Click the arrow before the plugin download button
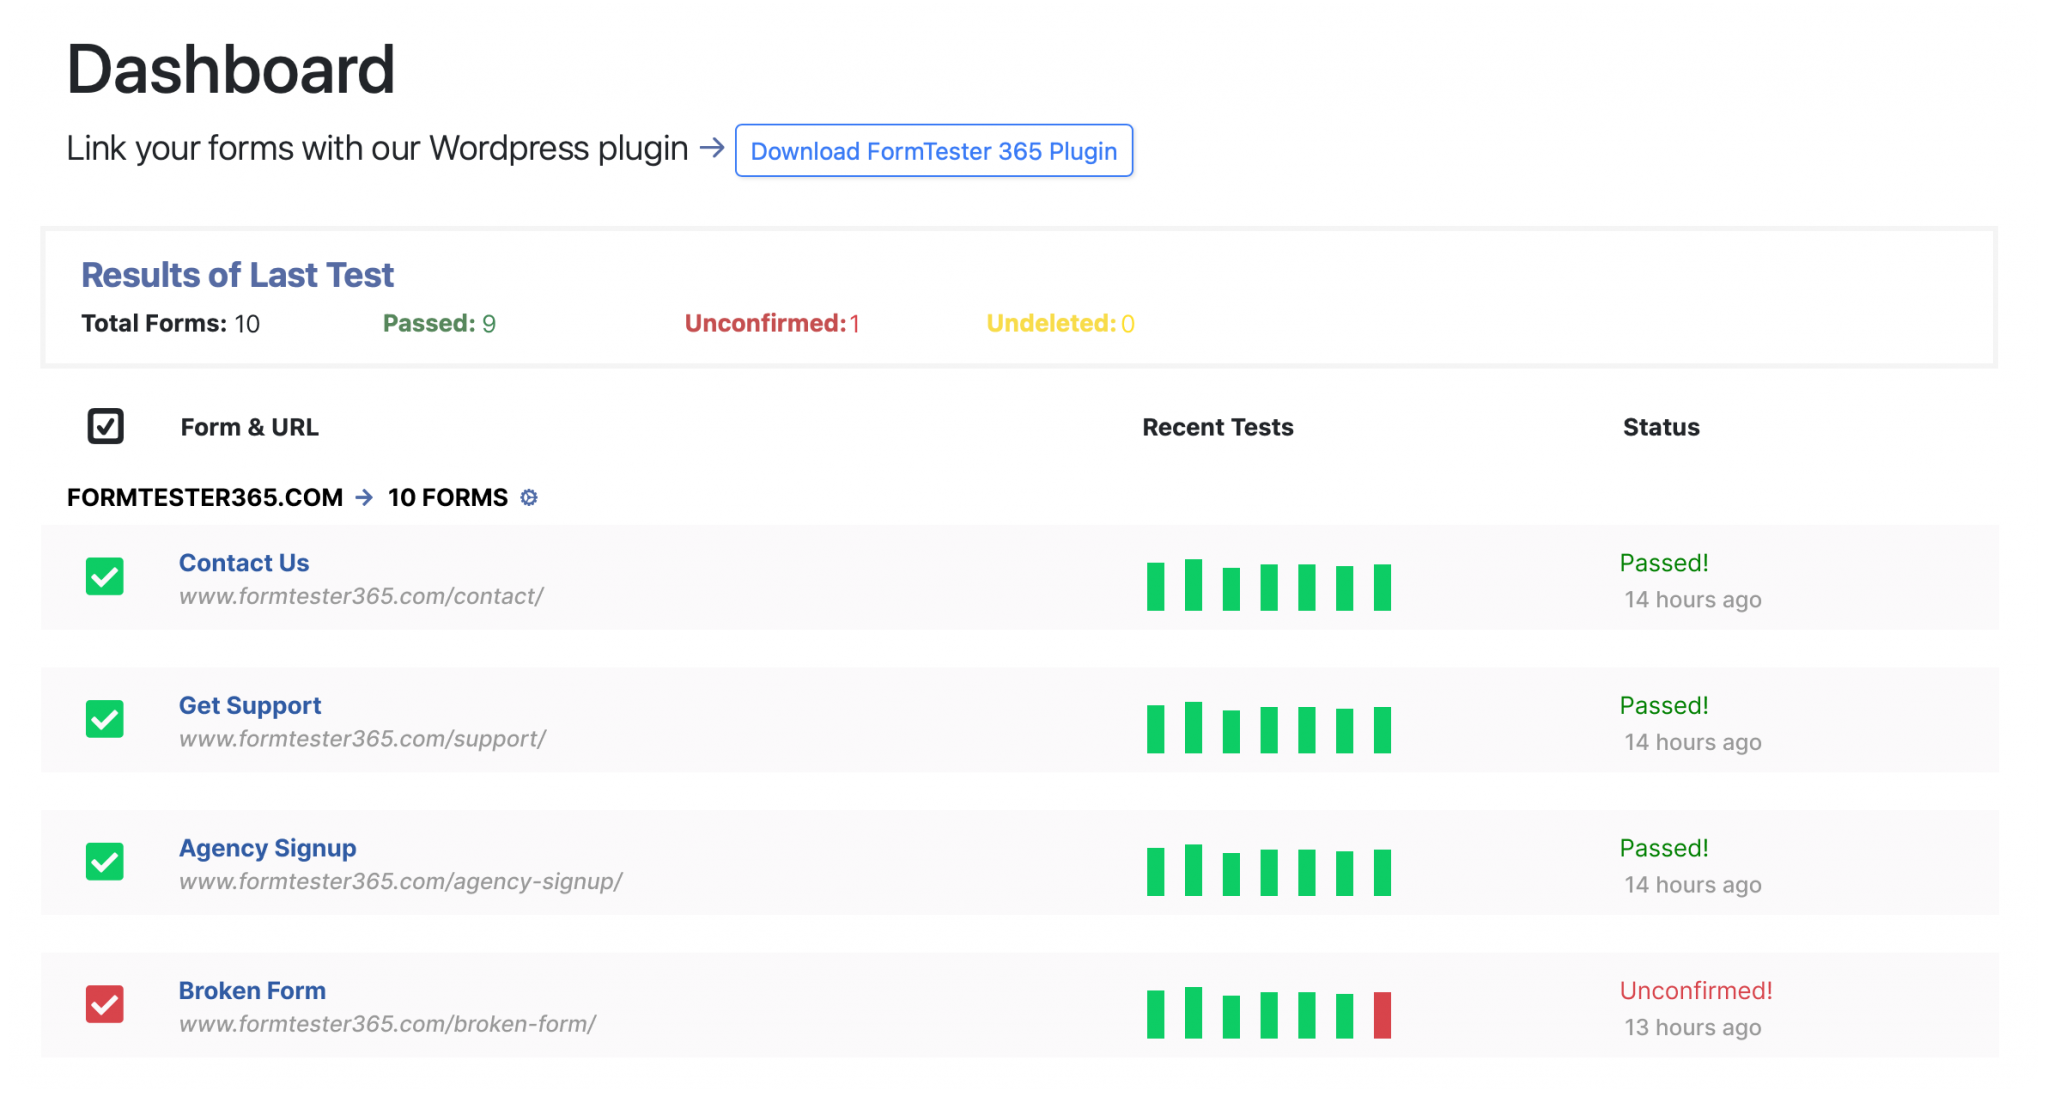Image resolution: width=2048 pixels, height=1097 pixels. point(713,148)
